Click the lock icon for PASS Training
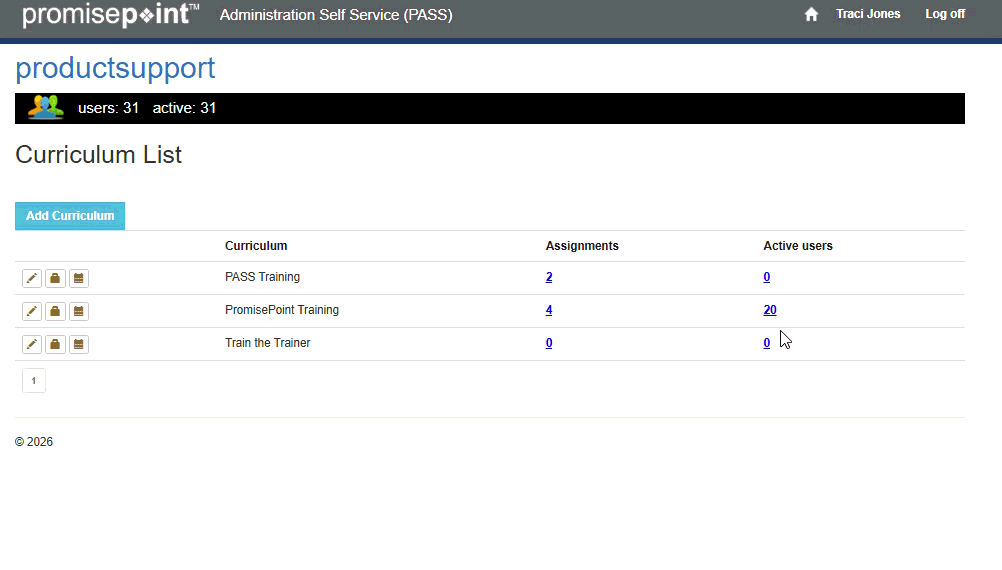The image size is (1002, 570). 55,278
